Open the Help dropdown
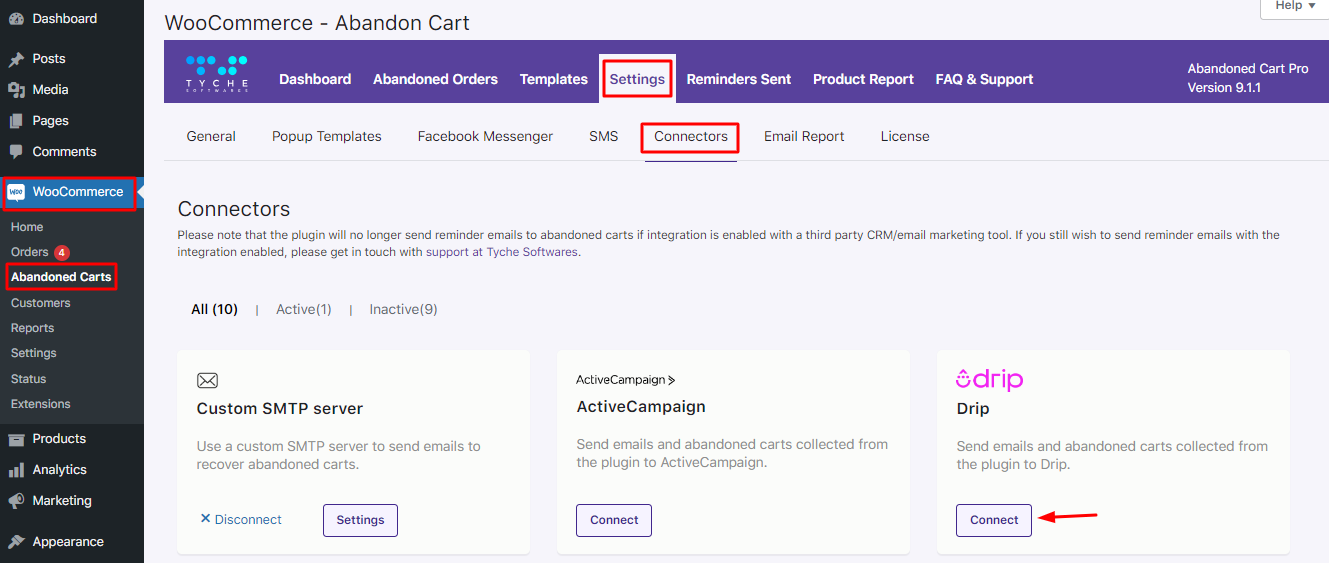 coord(1295,6)
